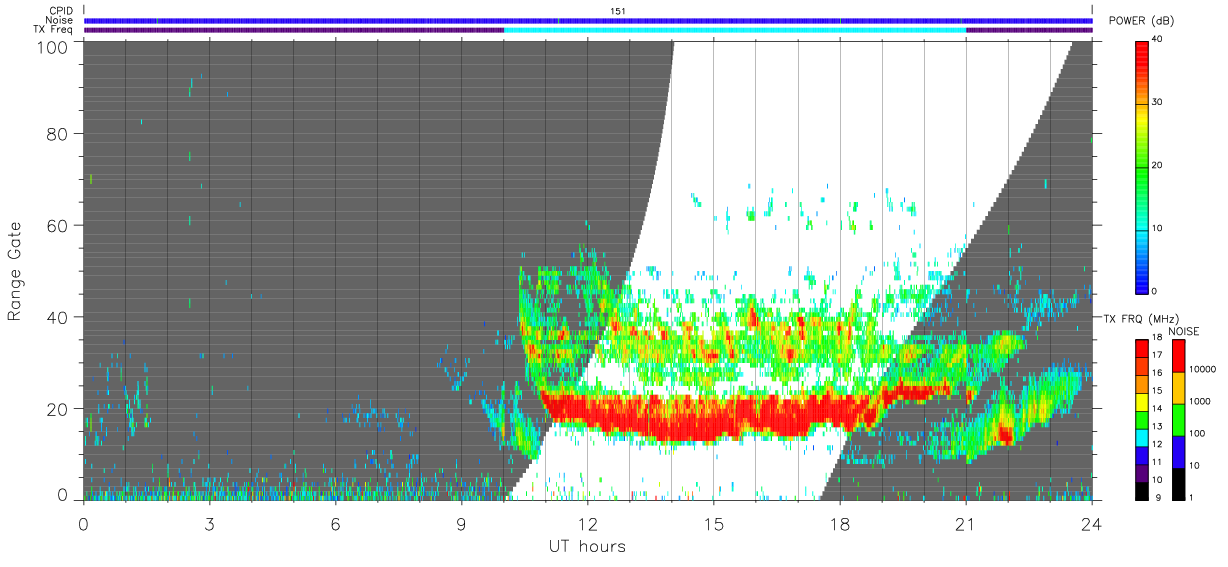Click the NOISE legend title

pyautogui.click(x=1186, y=331)
